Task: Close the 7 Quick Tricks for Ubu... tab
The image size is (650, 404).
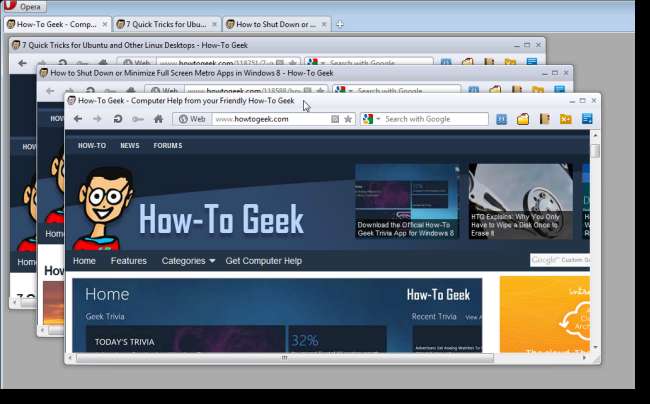Action: (x=214, y=24)
